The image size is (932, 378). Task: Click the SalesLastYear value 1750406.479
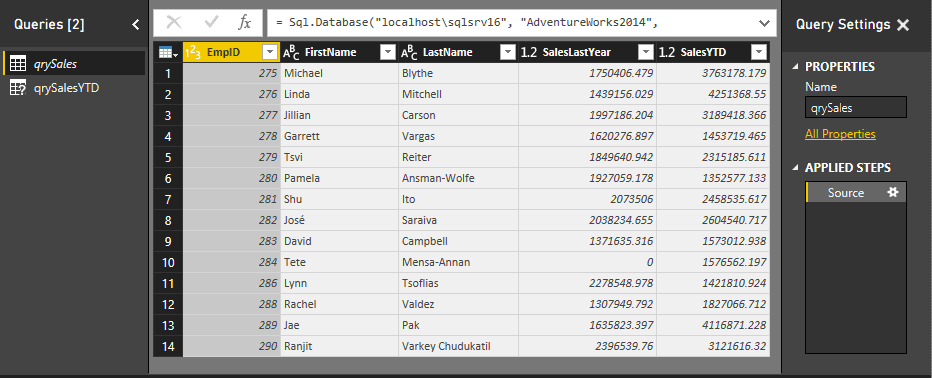(x=587, y=73)
